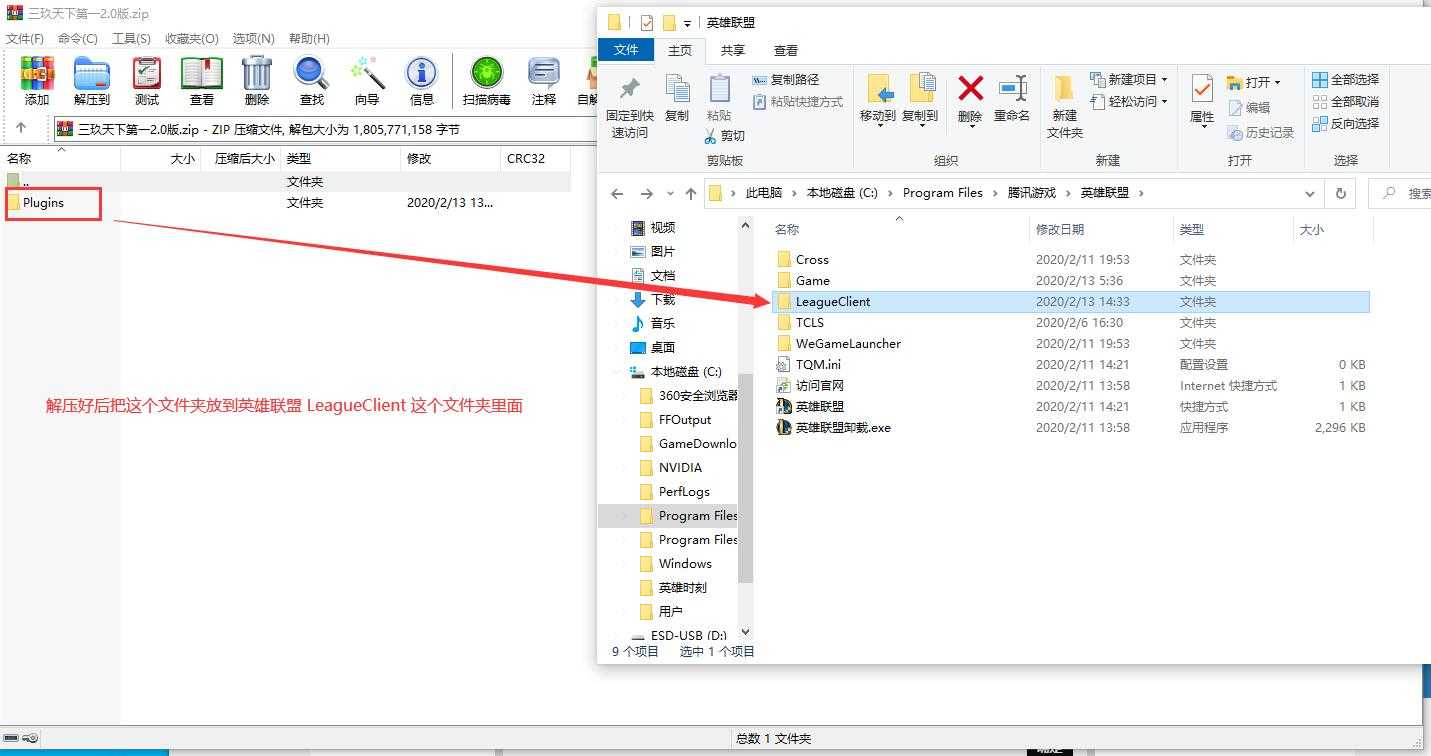This screenshot has height=756, width=1431.
Task: Switch to the 主页 ribbon tab
Action: click(x=680, y=50)
